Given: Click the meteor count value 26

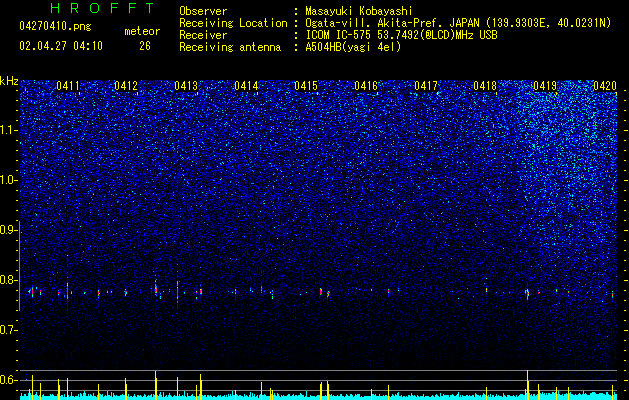Looking at the screenshot, I should click(145, 46).
